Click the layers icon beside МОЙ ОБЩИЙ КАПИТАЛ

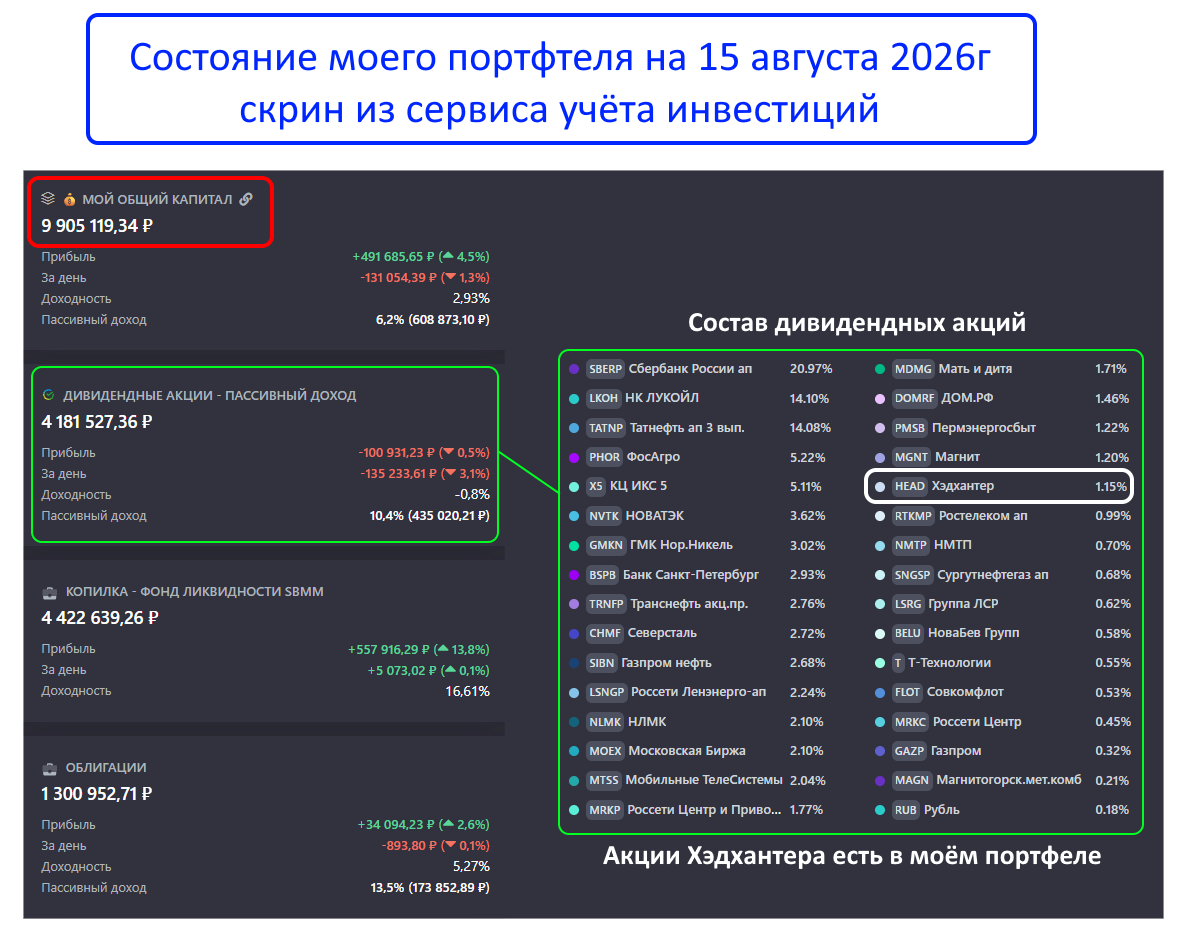tap(48, 199)
